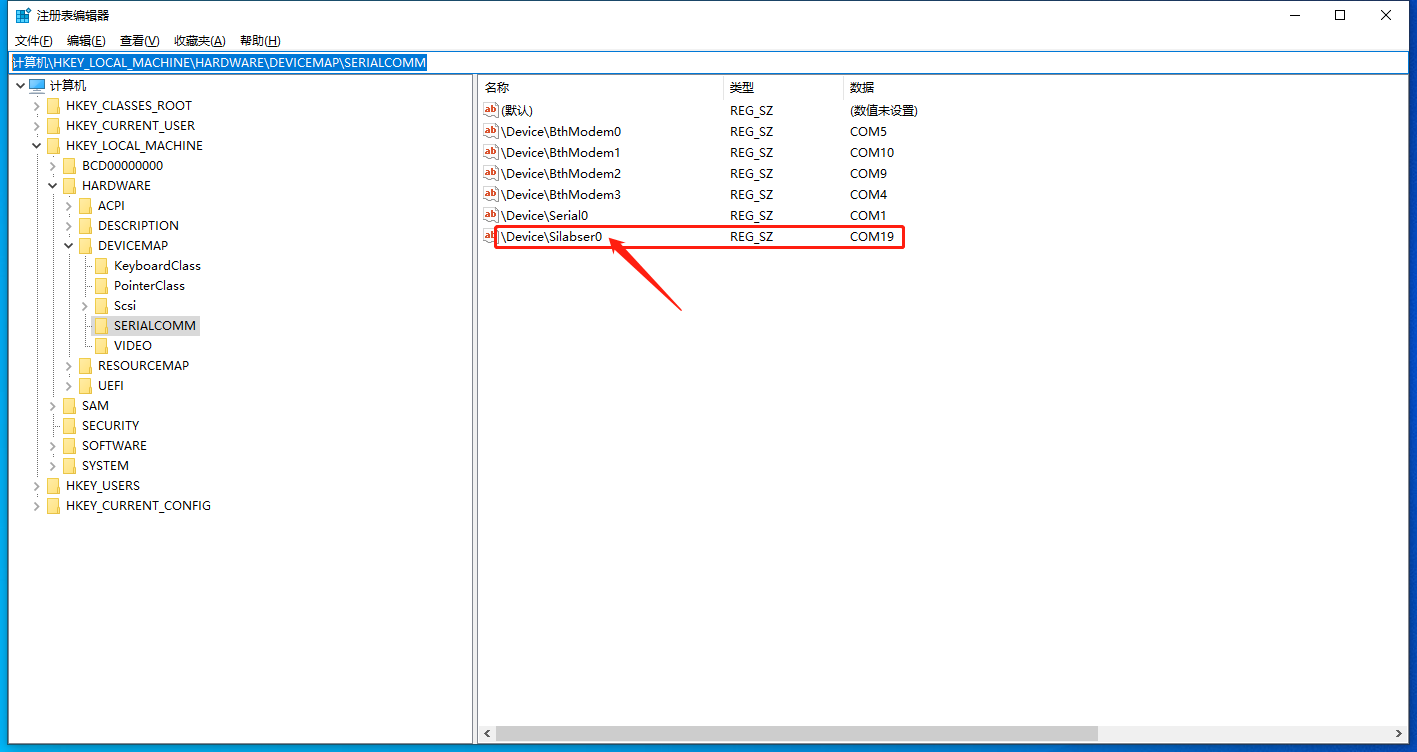Click the COM19 data cell
The height and width of the screenshot is (752, 1417).
click(872, 237)
